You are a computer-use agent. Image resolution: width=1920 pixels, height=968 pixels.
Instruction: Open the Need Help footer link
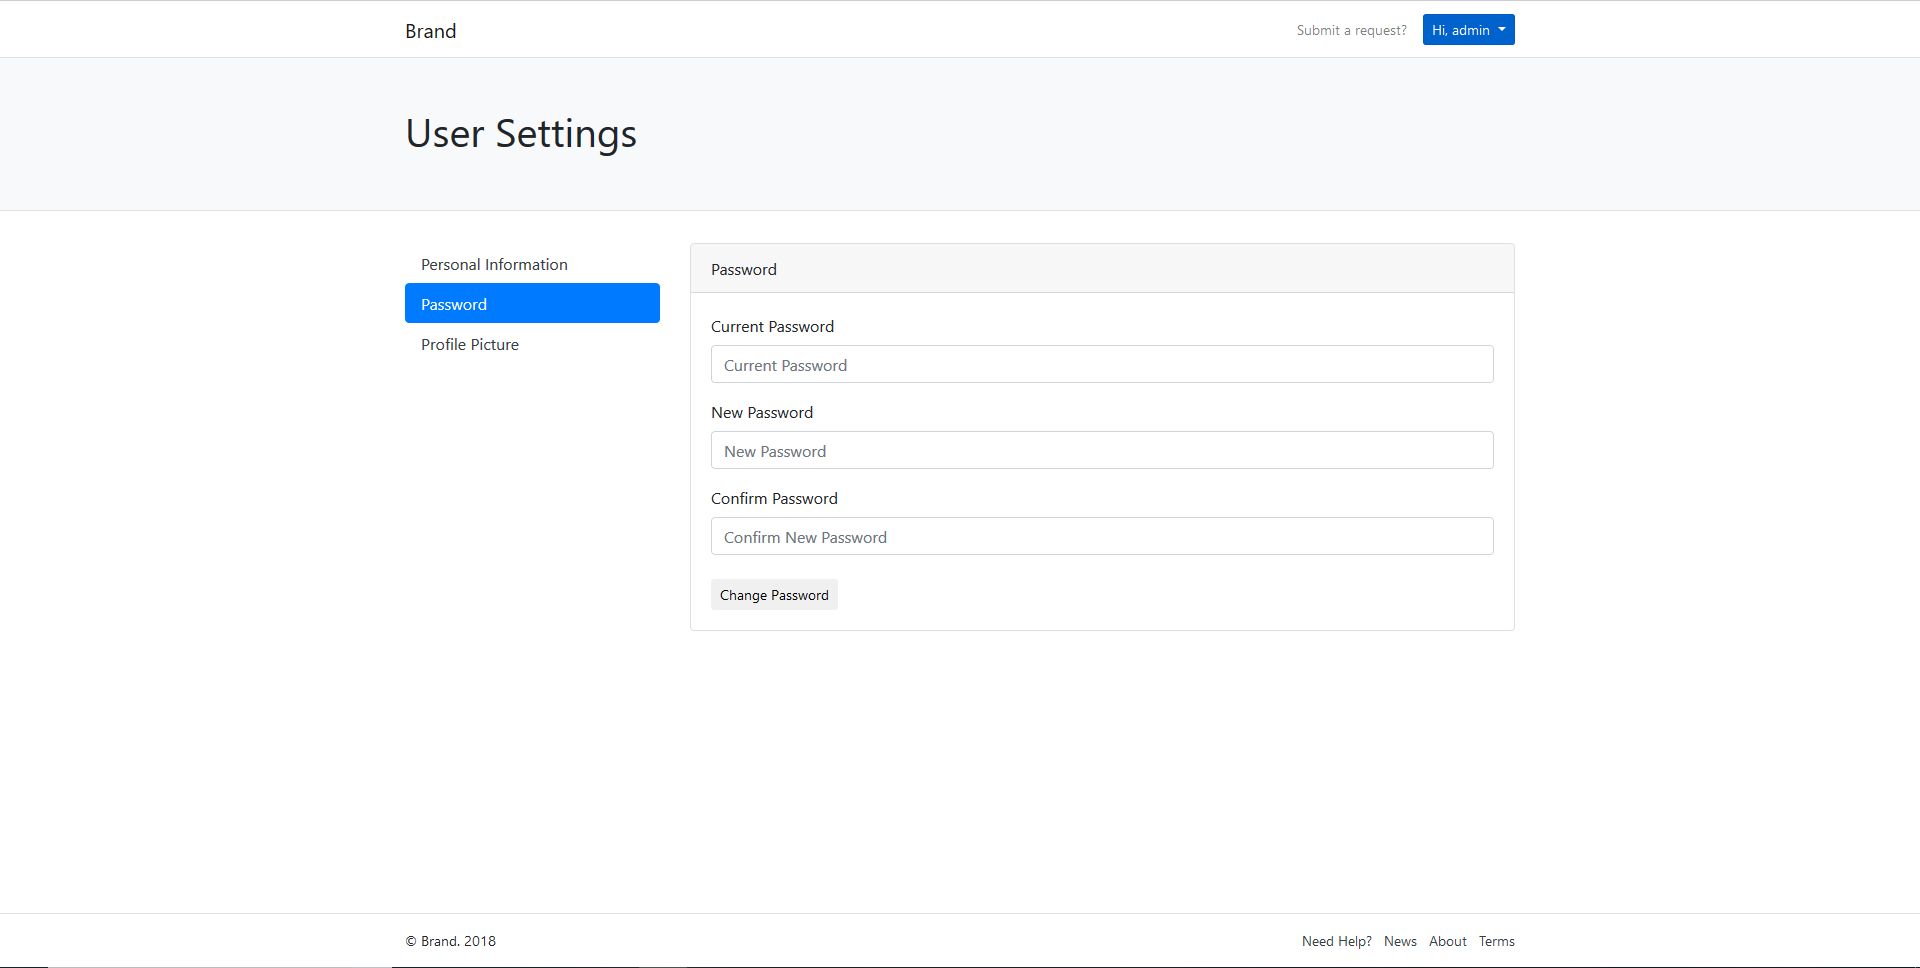[x=1336, y=941]
